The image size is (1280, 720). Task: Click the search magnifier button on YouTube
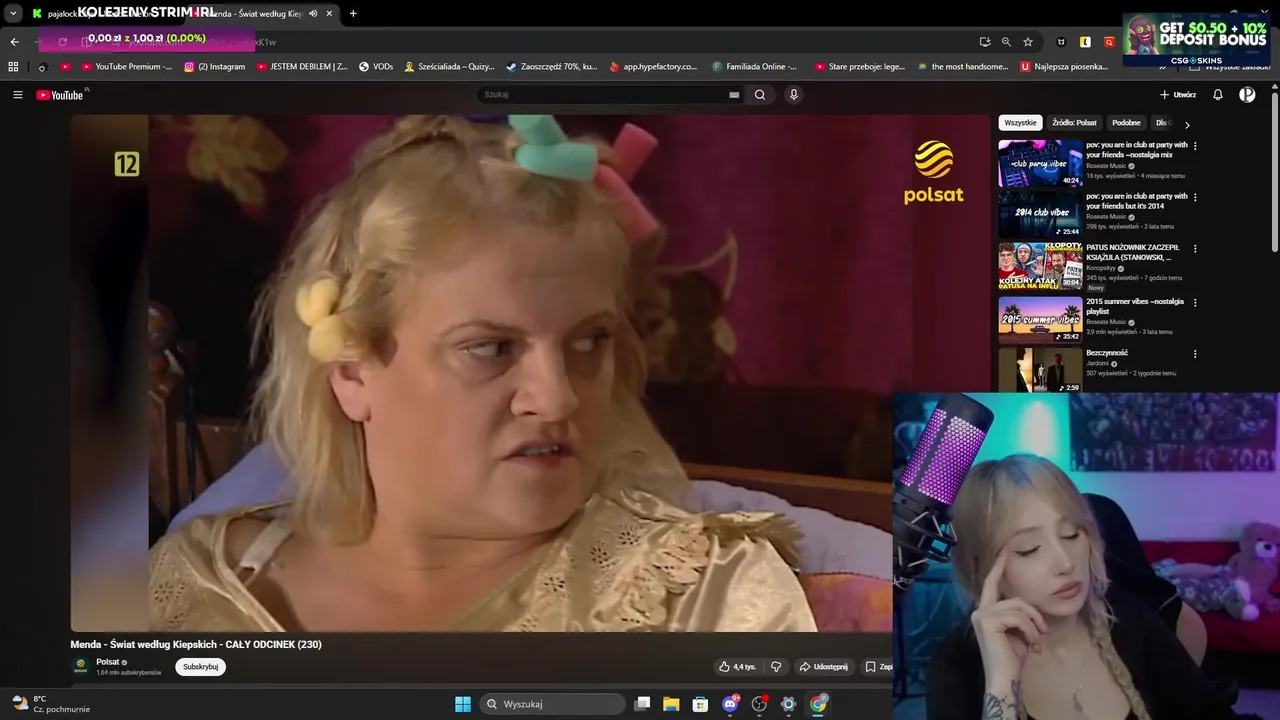click(x=760, y=95)
